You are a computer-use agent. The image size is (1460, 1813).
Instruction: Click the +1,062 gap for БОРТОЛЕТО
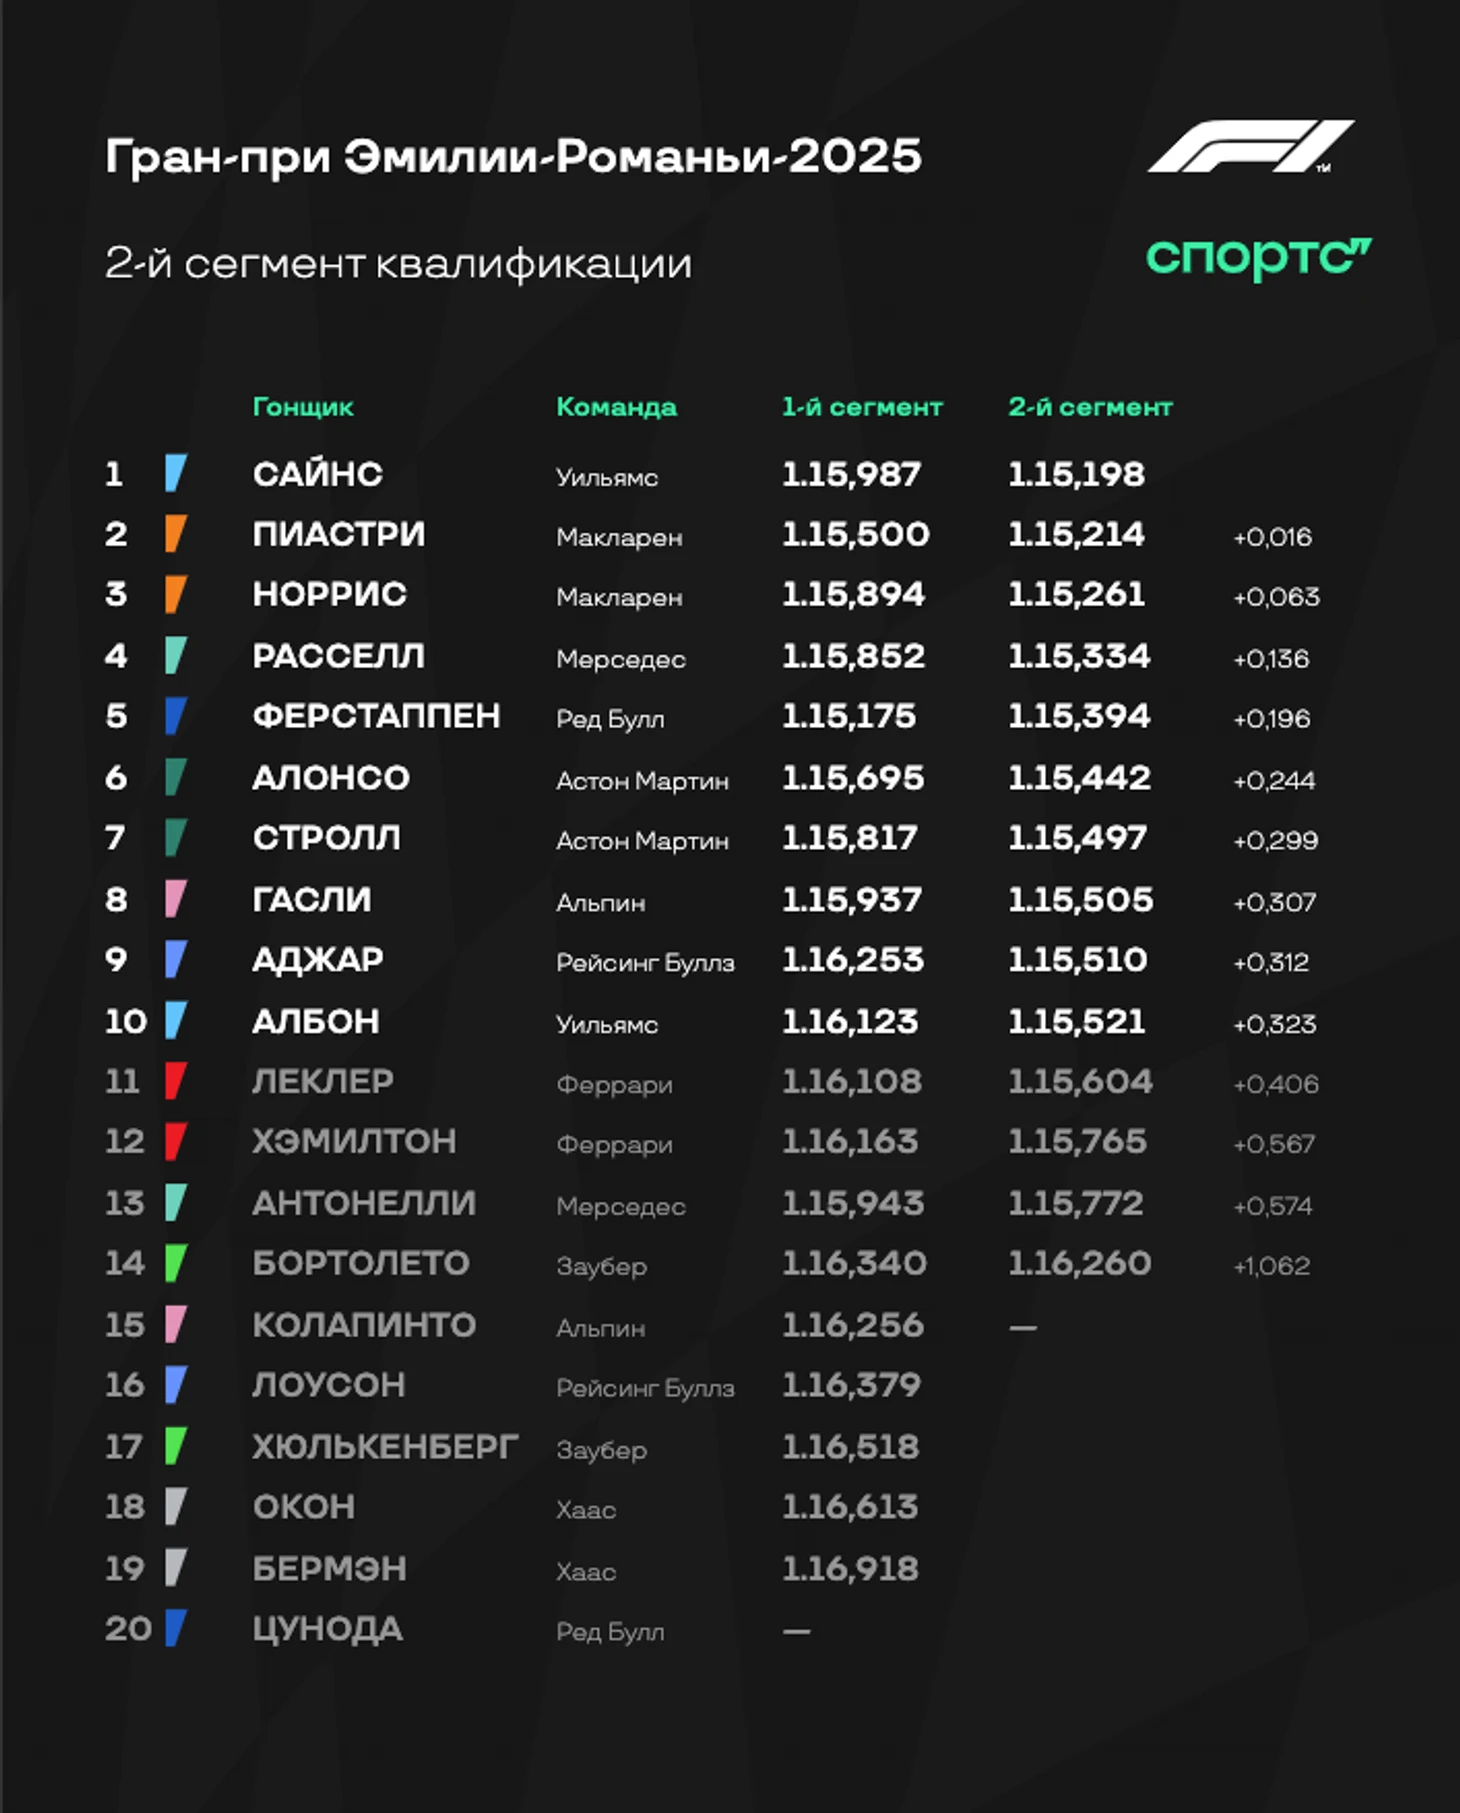coord(1271,1266)
